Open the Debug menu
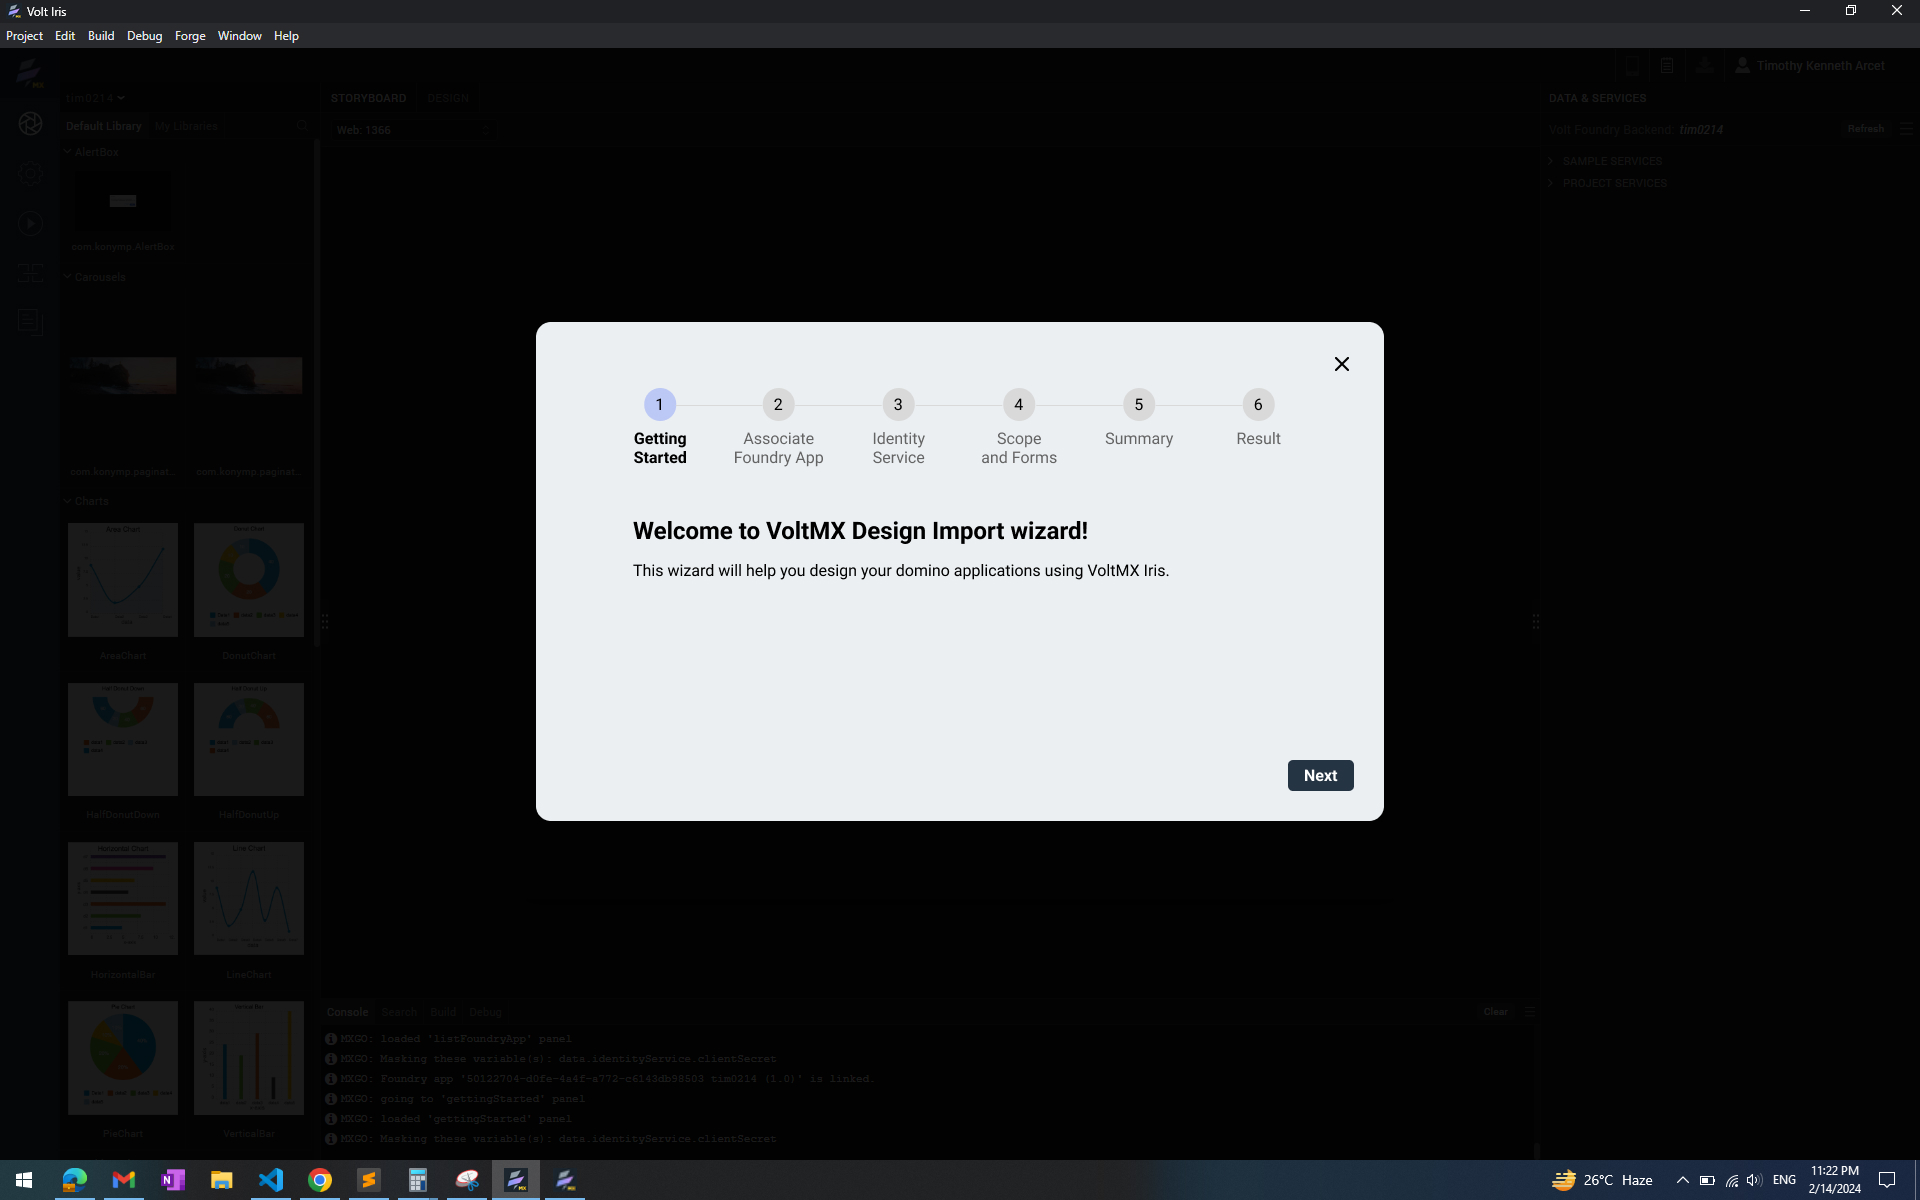The width and height of the screenshot is (1920, 1200). click(x=144, y=36)
